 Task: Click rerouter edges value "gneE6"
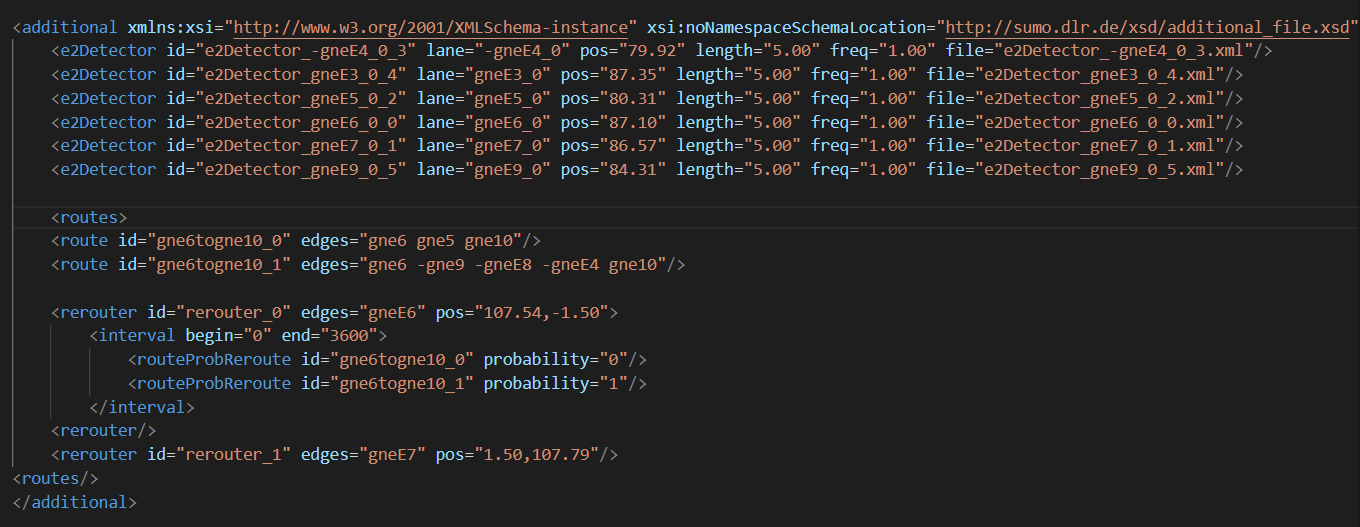pos(392,313)
